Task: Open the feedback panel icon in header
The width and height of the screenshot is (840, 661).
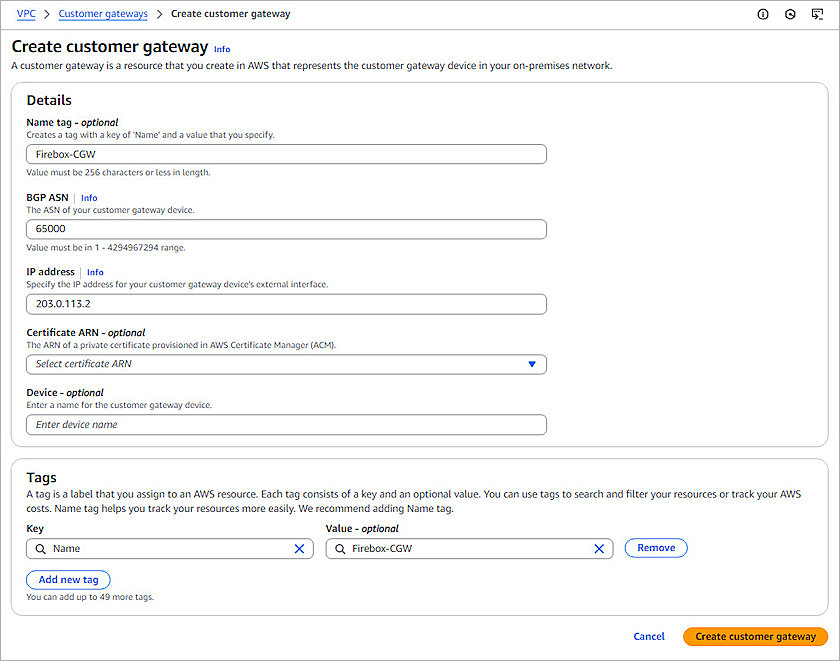Action: point(817,14)
